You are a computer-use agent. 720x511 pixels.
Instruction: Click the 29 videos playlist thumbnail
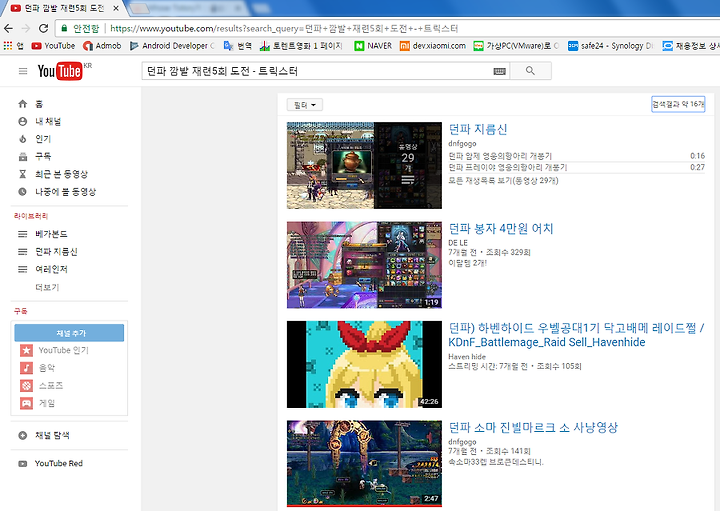[x=364, y=165]
